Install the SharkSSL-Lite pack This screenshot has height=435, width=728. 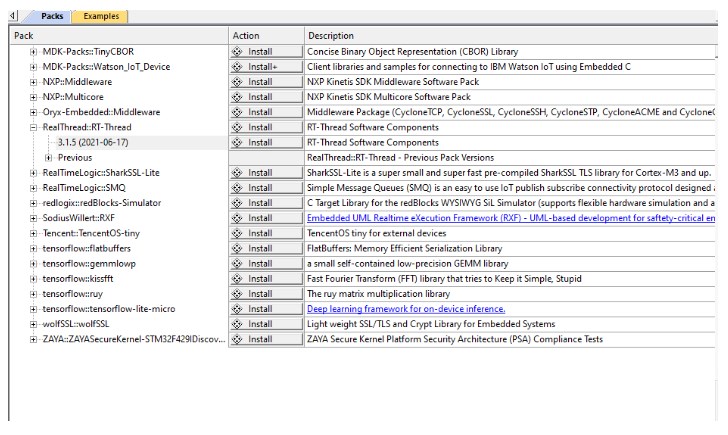click(x=266, y=173)
